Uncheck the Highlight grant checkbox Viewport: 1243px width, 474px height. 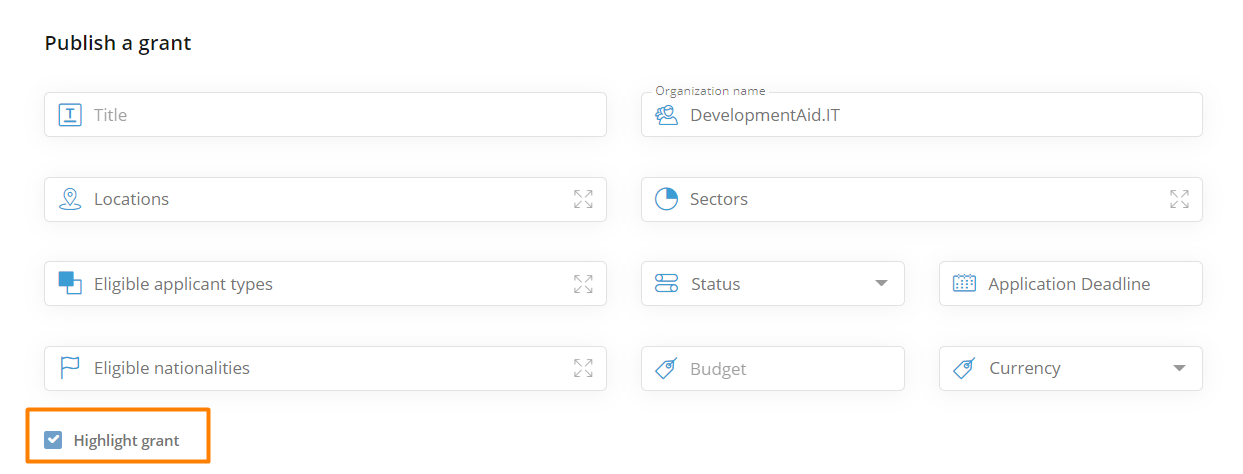tap(53, 440)
